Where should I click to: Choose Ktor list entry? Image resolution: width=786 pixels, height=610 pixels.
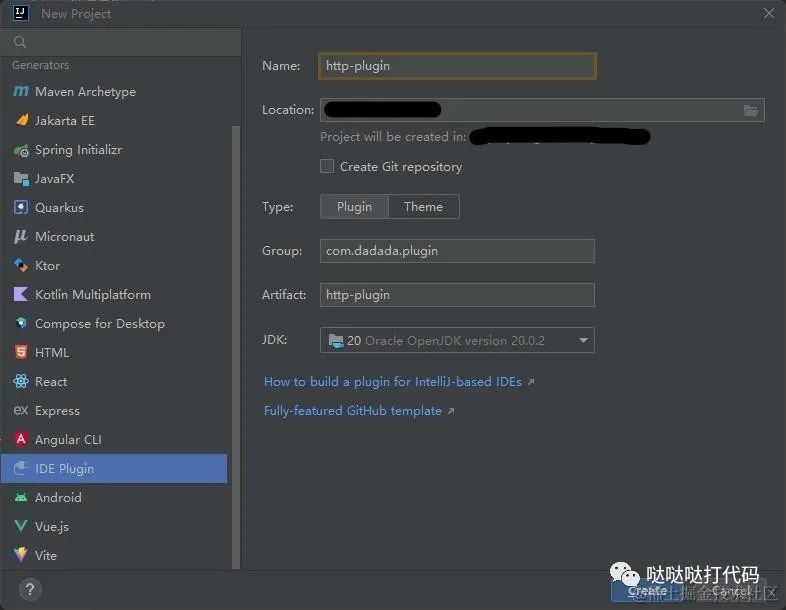pyautogui.click(x=114, y=266)
